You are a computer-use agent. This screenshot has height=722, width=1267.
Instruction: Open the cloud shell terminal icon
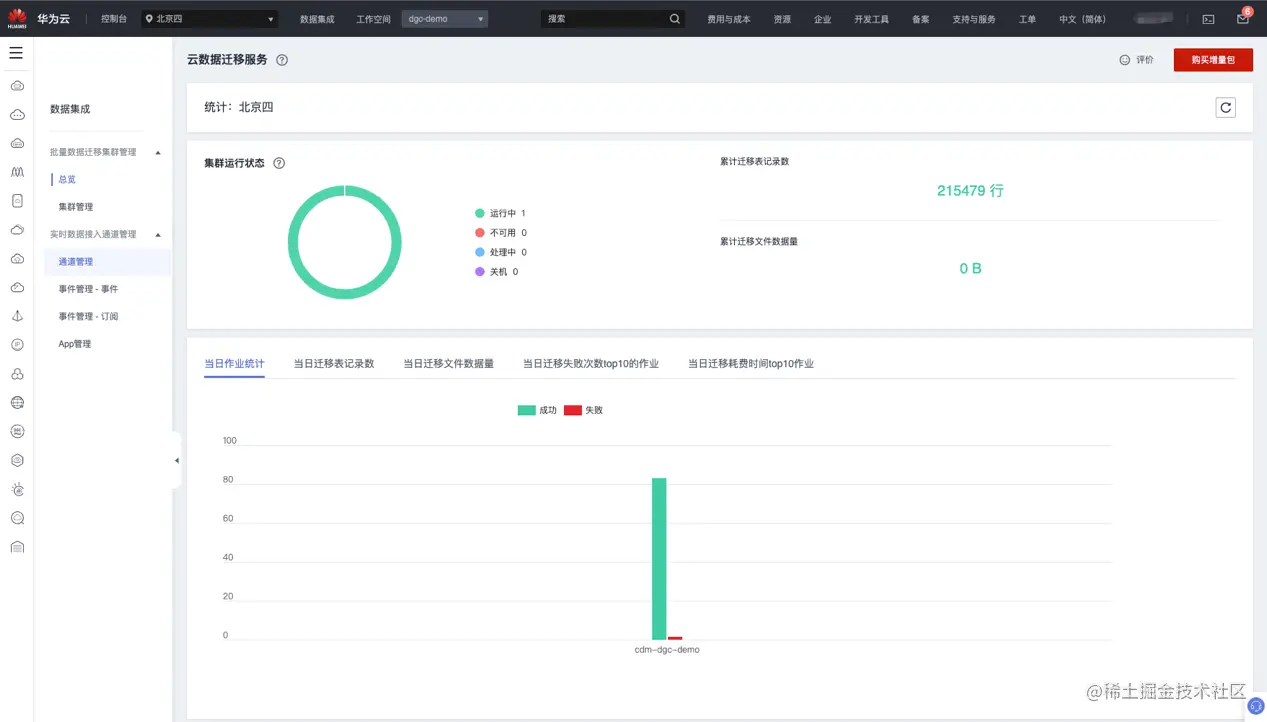[x=1208, y=19]
